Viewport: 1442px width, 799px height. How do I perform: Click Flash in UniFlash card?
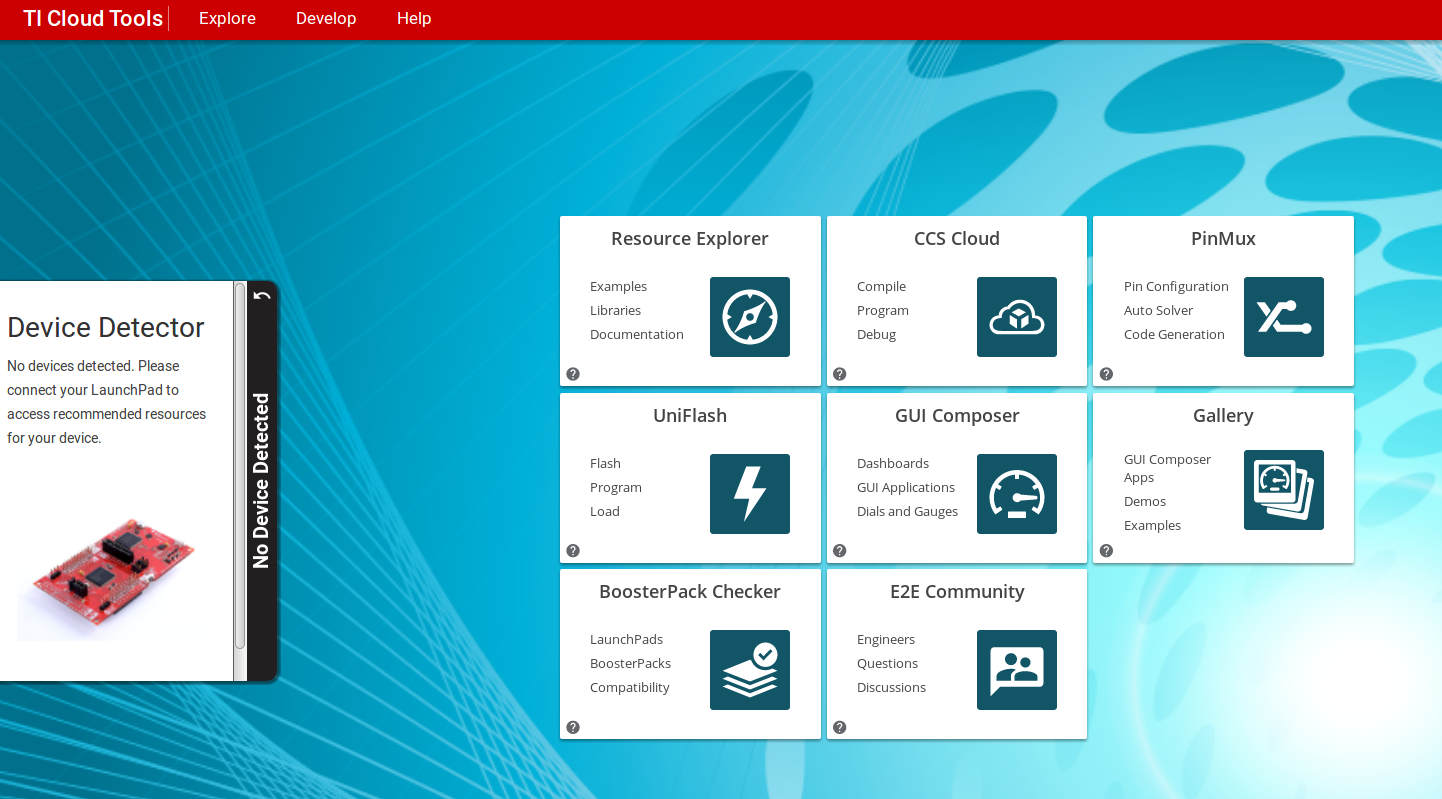click(605, 464)
